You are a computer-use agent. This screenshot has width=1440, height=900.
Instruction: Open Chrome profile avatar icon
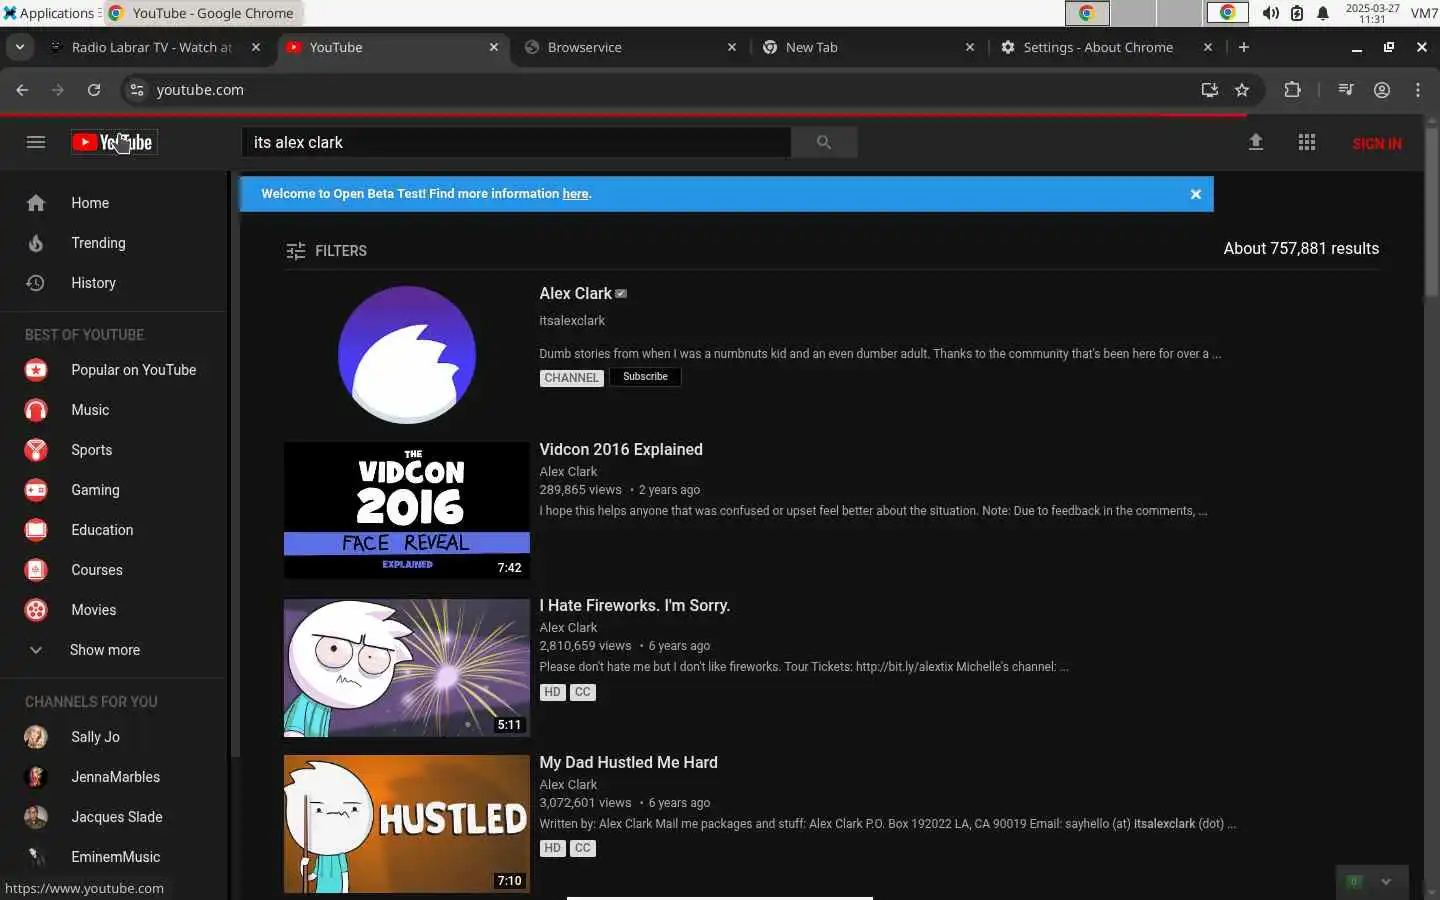pyautogui.click(x=1382, y=90)
